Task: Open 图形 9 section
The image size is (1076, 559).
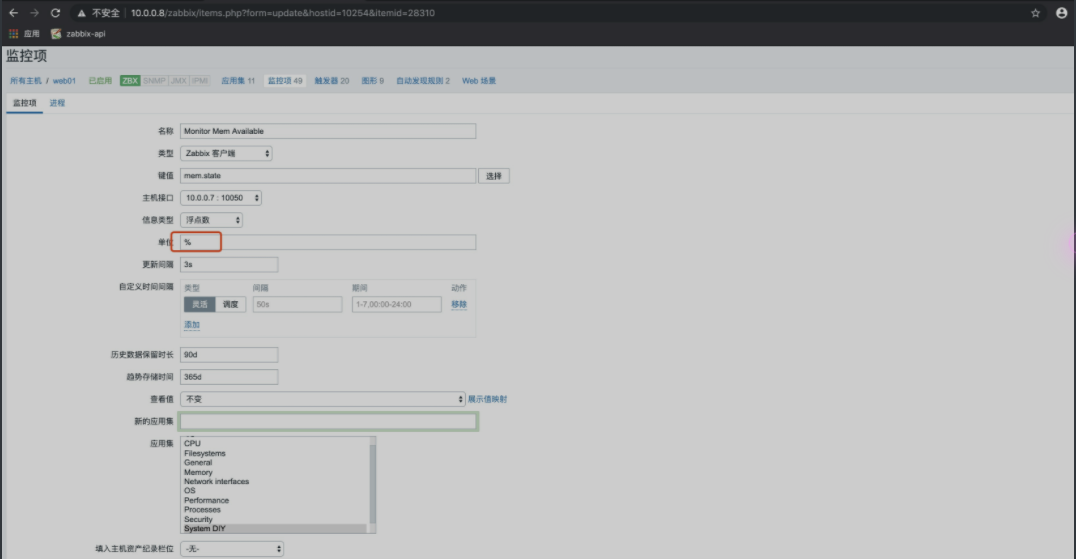Action: coord(373,81)
